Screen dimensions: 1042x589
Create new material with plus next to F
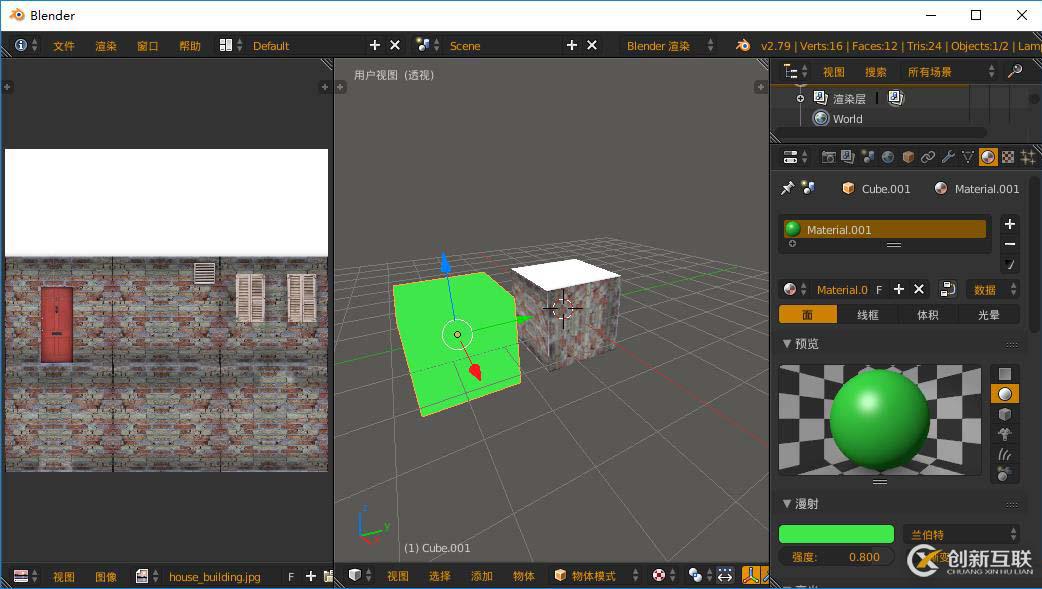pos(898,289)
